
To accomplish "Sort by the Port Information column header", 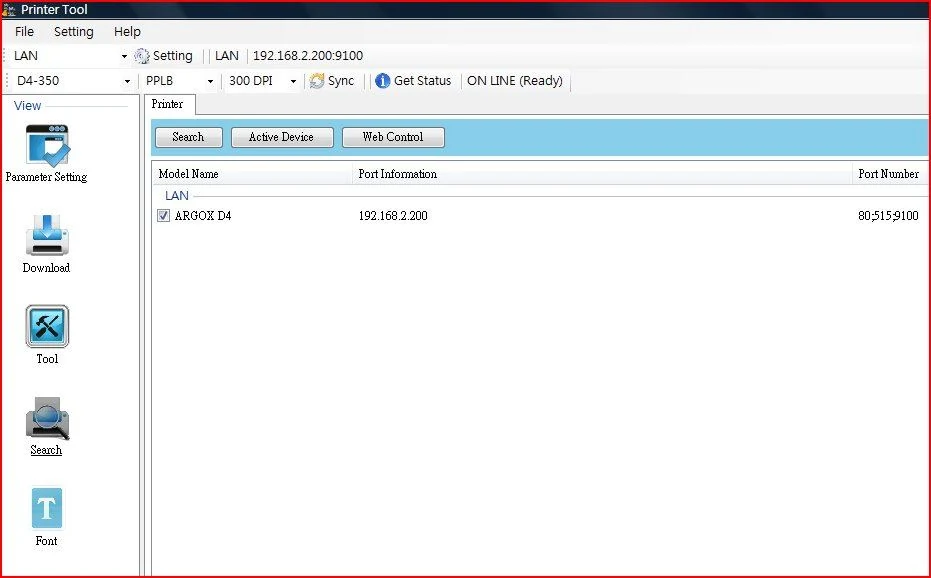I will click(602, 174).
